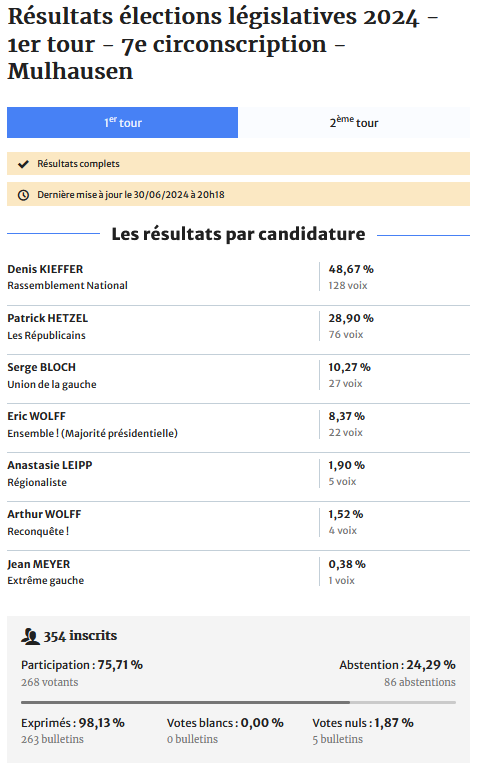Click the clock icon beside Dernière mise à jour
Image resolution: width=477 pixels, height=767 pixels.
pyautogui.click(x=23, y=195)
